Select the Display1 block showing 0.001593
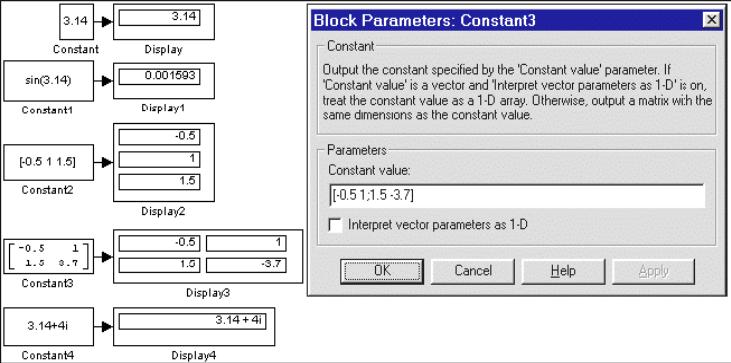Image resolution: width=731 pixels, height=363 pixels. pos(164,81)
